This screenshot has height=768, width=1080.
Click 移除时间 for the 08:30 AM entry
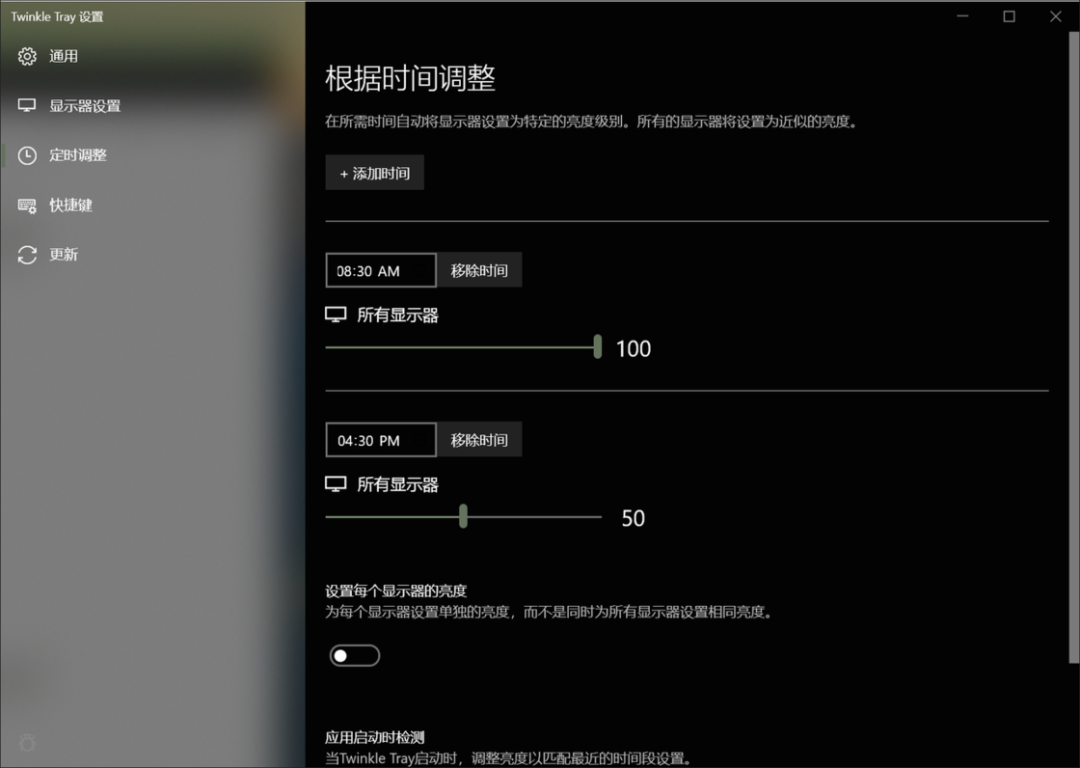click(x=479, y=270)
